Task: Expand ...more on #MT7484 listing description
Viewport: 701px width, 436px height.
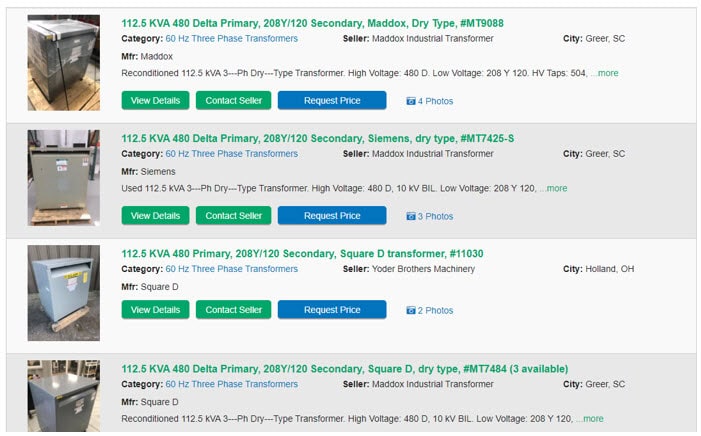Action: coord(590,419)
